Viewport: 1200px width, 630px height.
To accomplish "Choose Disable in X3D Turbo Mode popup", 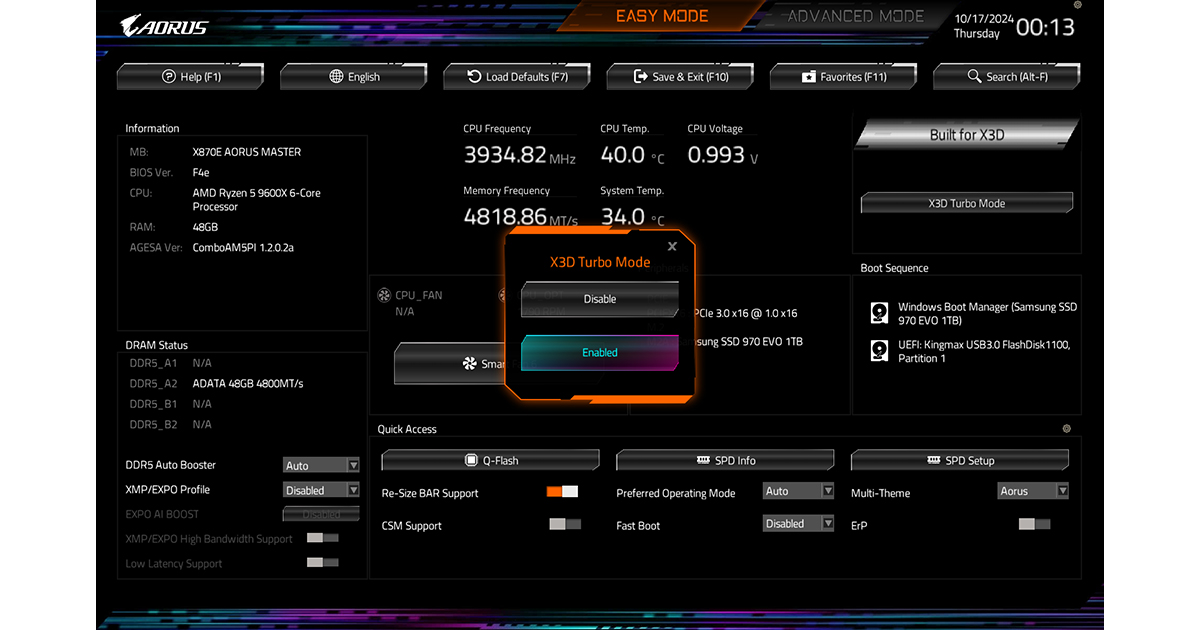I will (600, 299).
